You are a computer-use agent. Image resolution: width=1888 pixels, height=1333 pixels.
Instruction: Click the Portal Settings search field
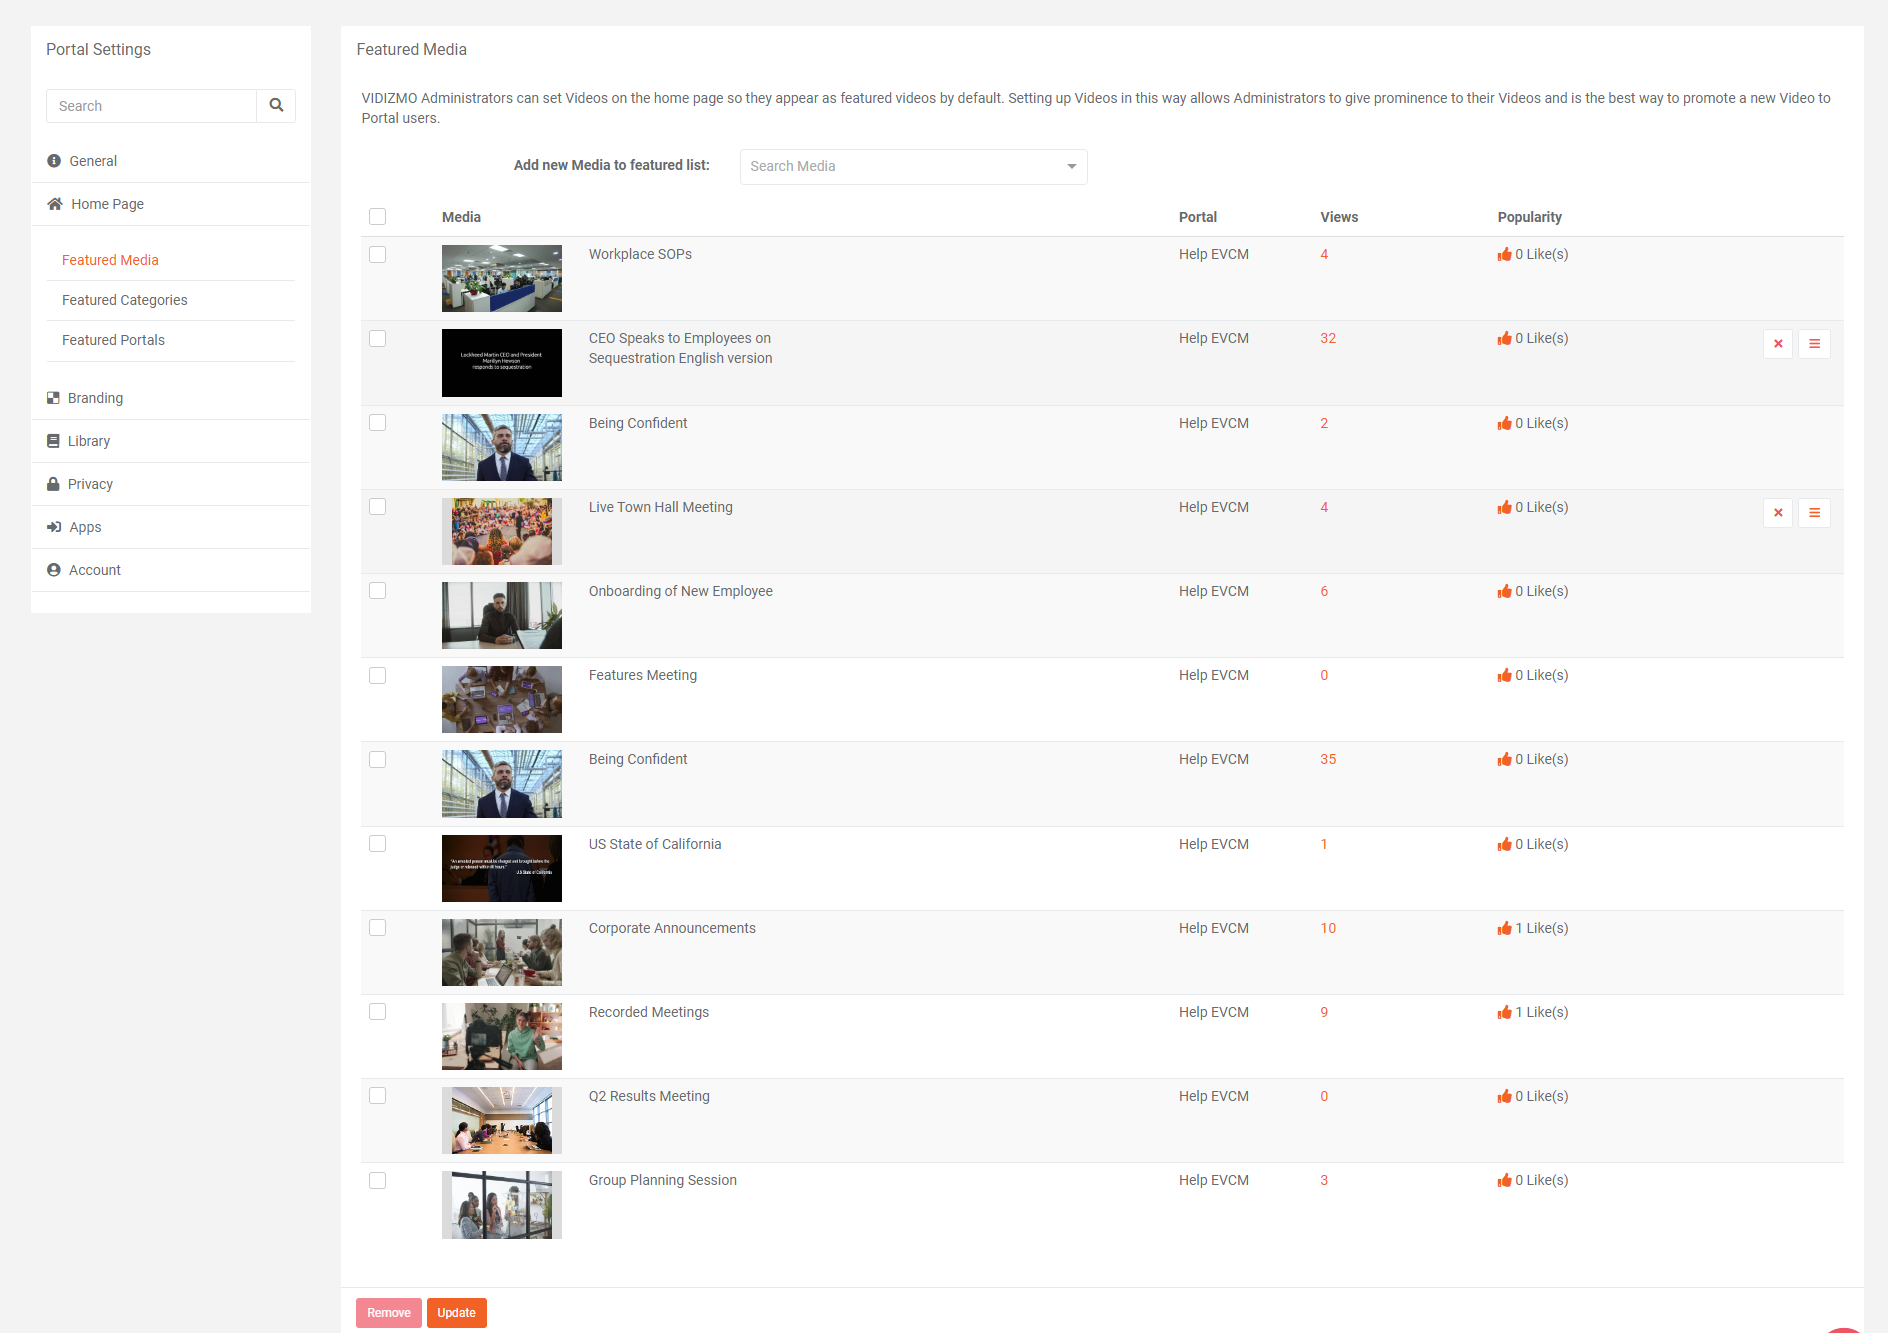(152, 106)
